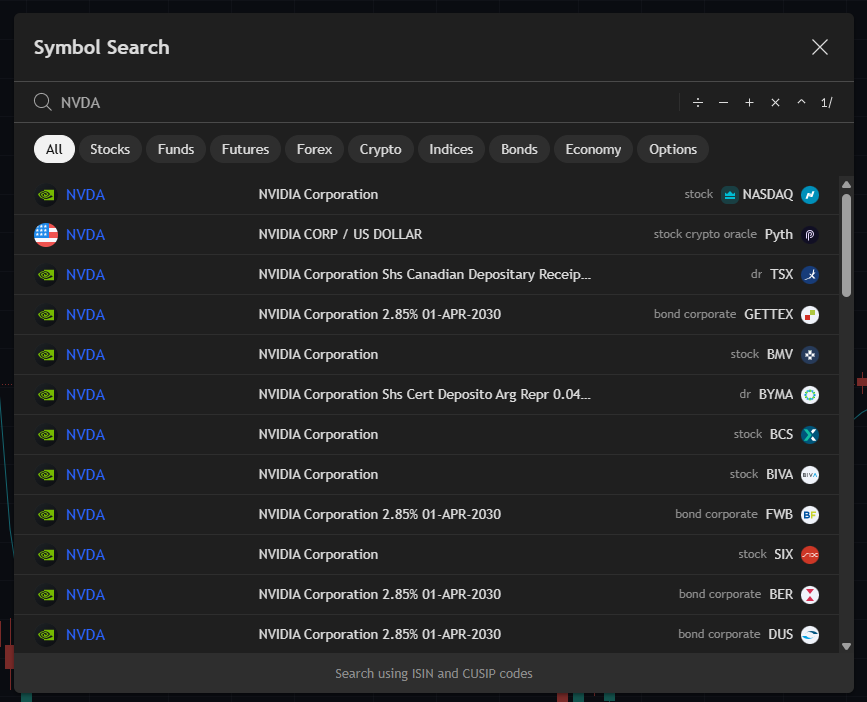Select the Canadian Depositary Receipt description

pos(425,275)
